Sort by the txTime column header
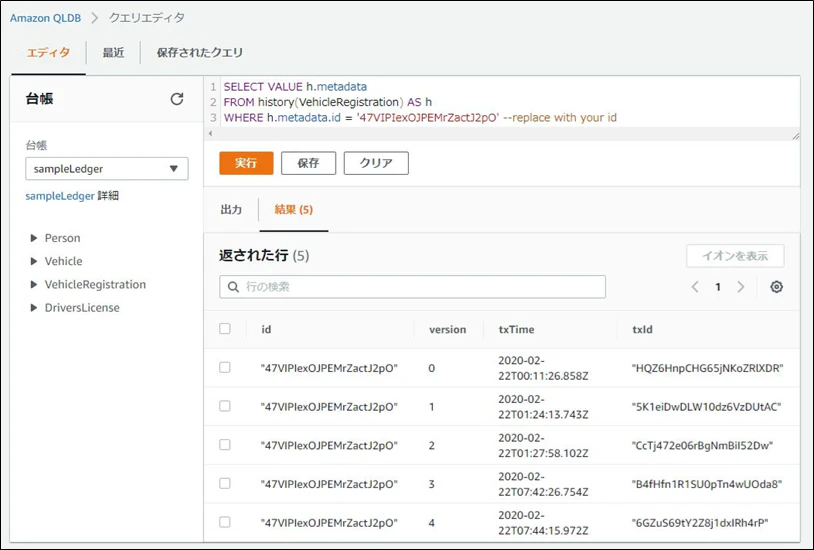This screenshot has height=550, width=814. [517, 329]
